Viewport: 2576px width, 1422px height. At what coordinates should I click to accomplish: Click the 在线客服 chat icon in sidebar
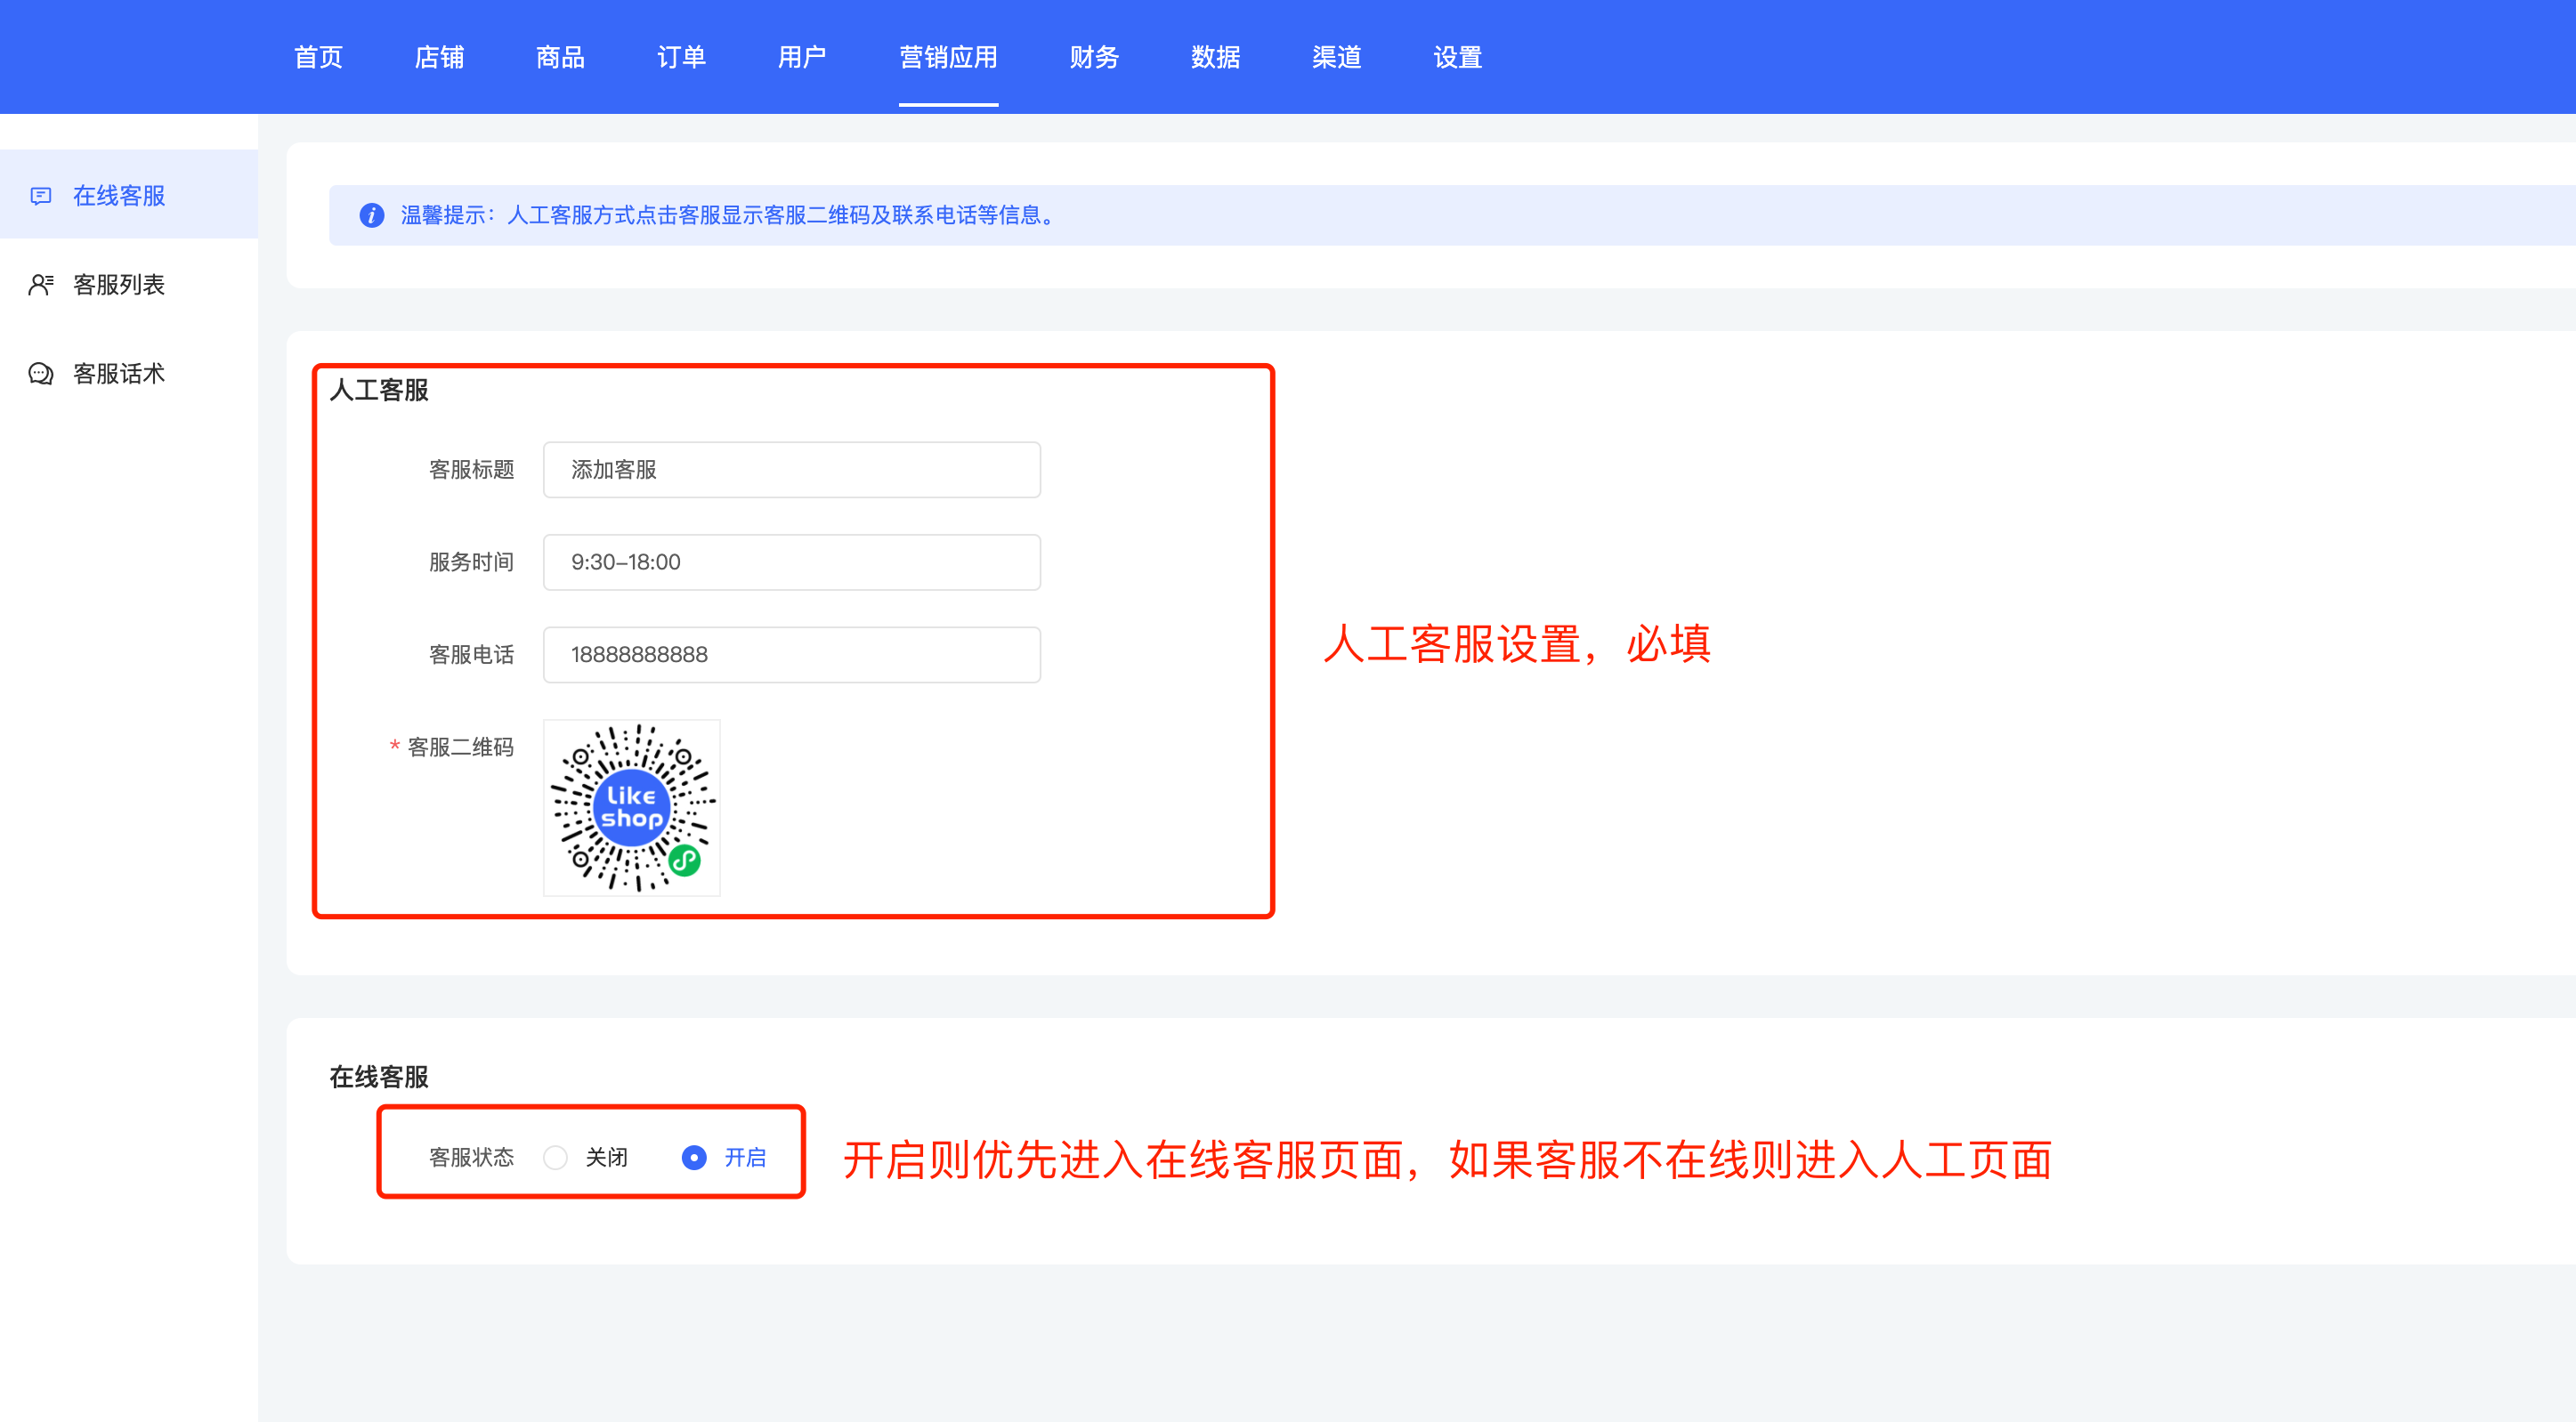[41, 195]
